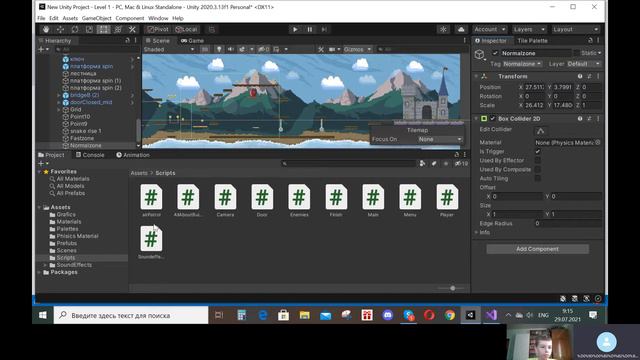
Task: Click Search by Type icon in Project
Action: [x=422, y=164]
